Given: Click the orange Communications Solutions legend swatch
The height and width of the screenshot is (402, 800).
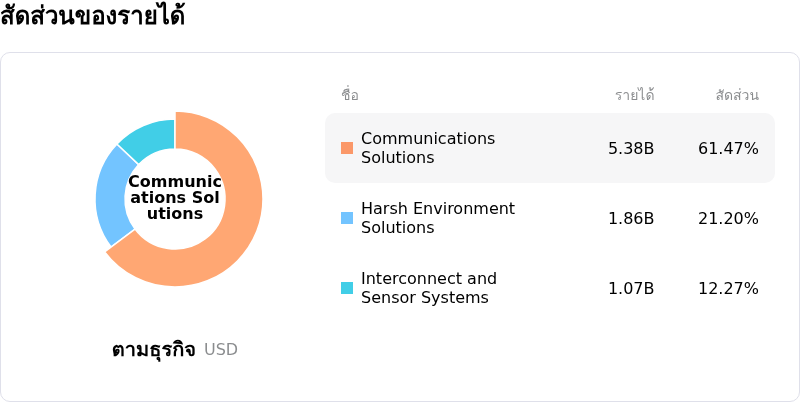Looking at the screenshot, I should (x=347, y=148).
